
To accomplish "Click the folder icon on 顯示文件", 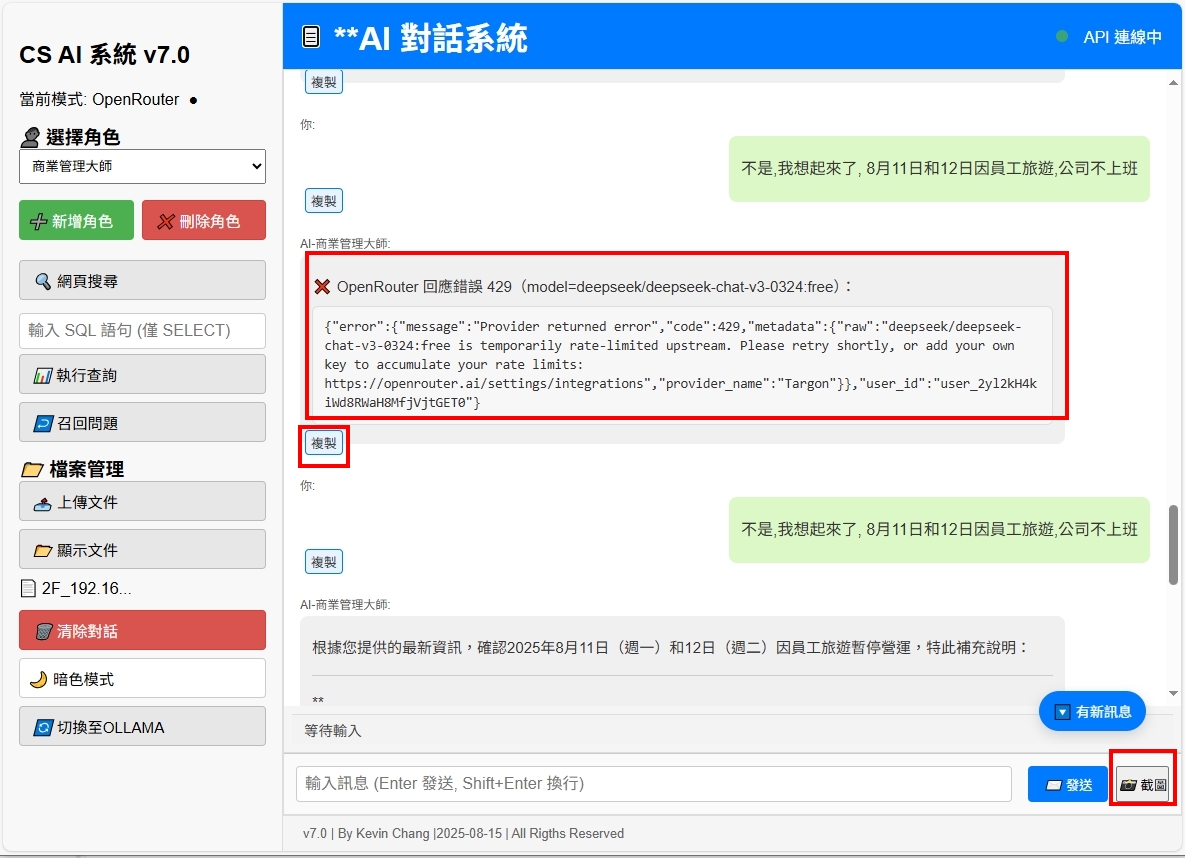I will (x=43, y=550).
